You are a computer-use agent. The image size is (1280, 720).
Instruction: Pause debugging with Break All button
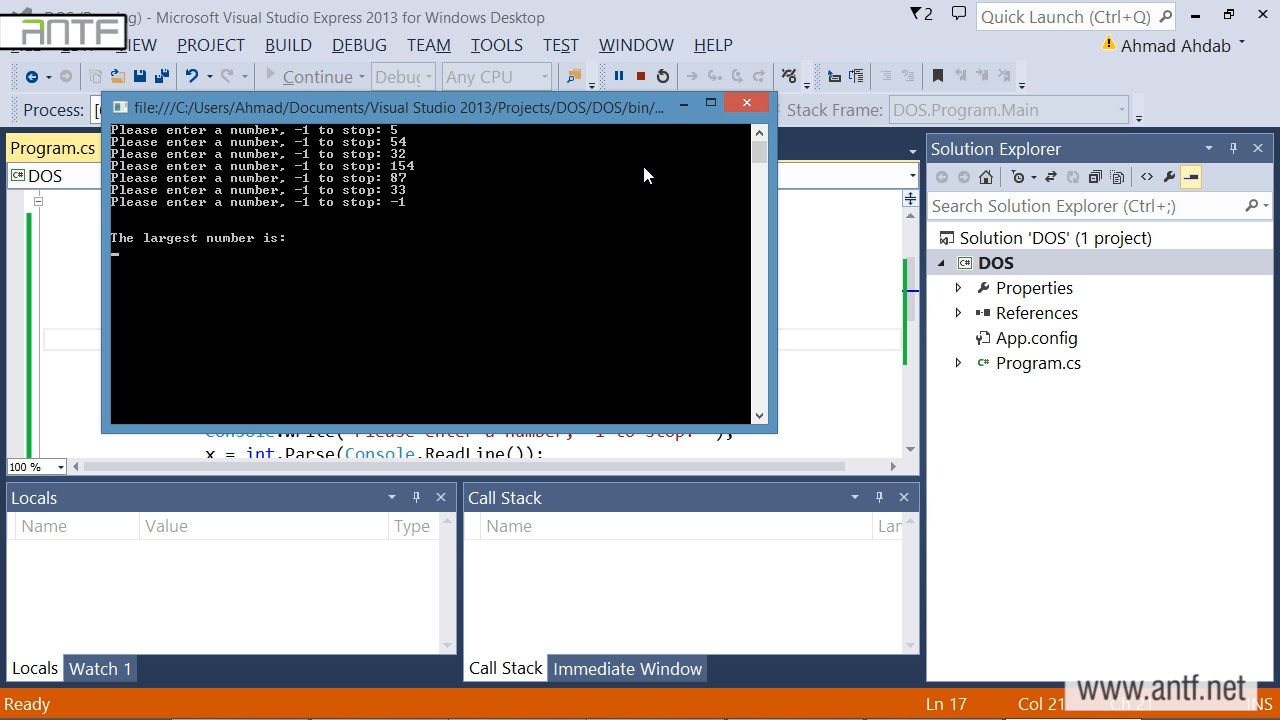click(x=618, y=76)
